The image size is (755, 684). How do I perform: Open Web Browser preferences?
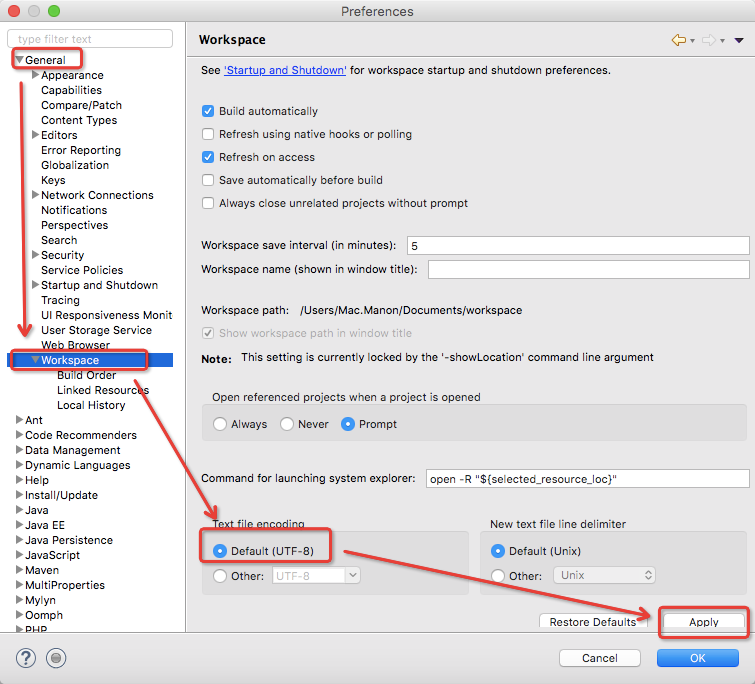76,345
